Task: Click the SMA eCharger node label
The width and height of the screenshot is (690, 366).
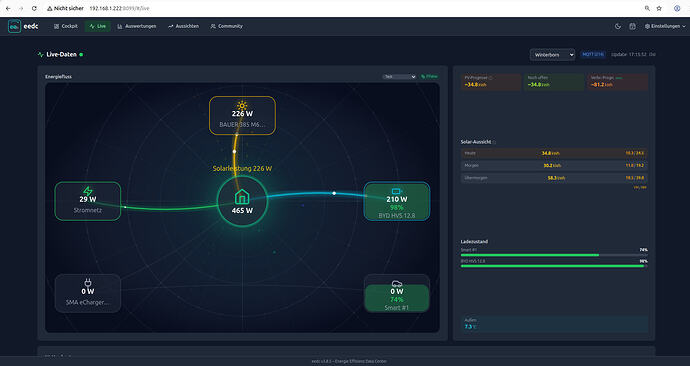Action: click(88, 303)
